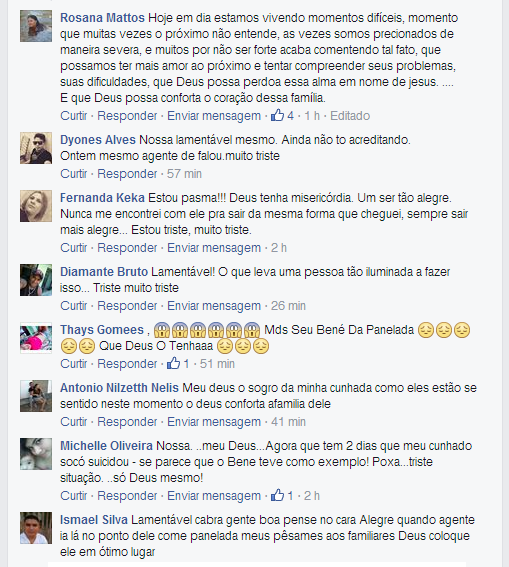This screenshot has width=509, height=567.
Task: Click Curtir under Michelle Oliveira's comment
Action: pos(74,495)
